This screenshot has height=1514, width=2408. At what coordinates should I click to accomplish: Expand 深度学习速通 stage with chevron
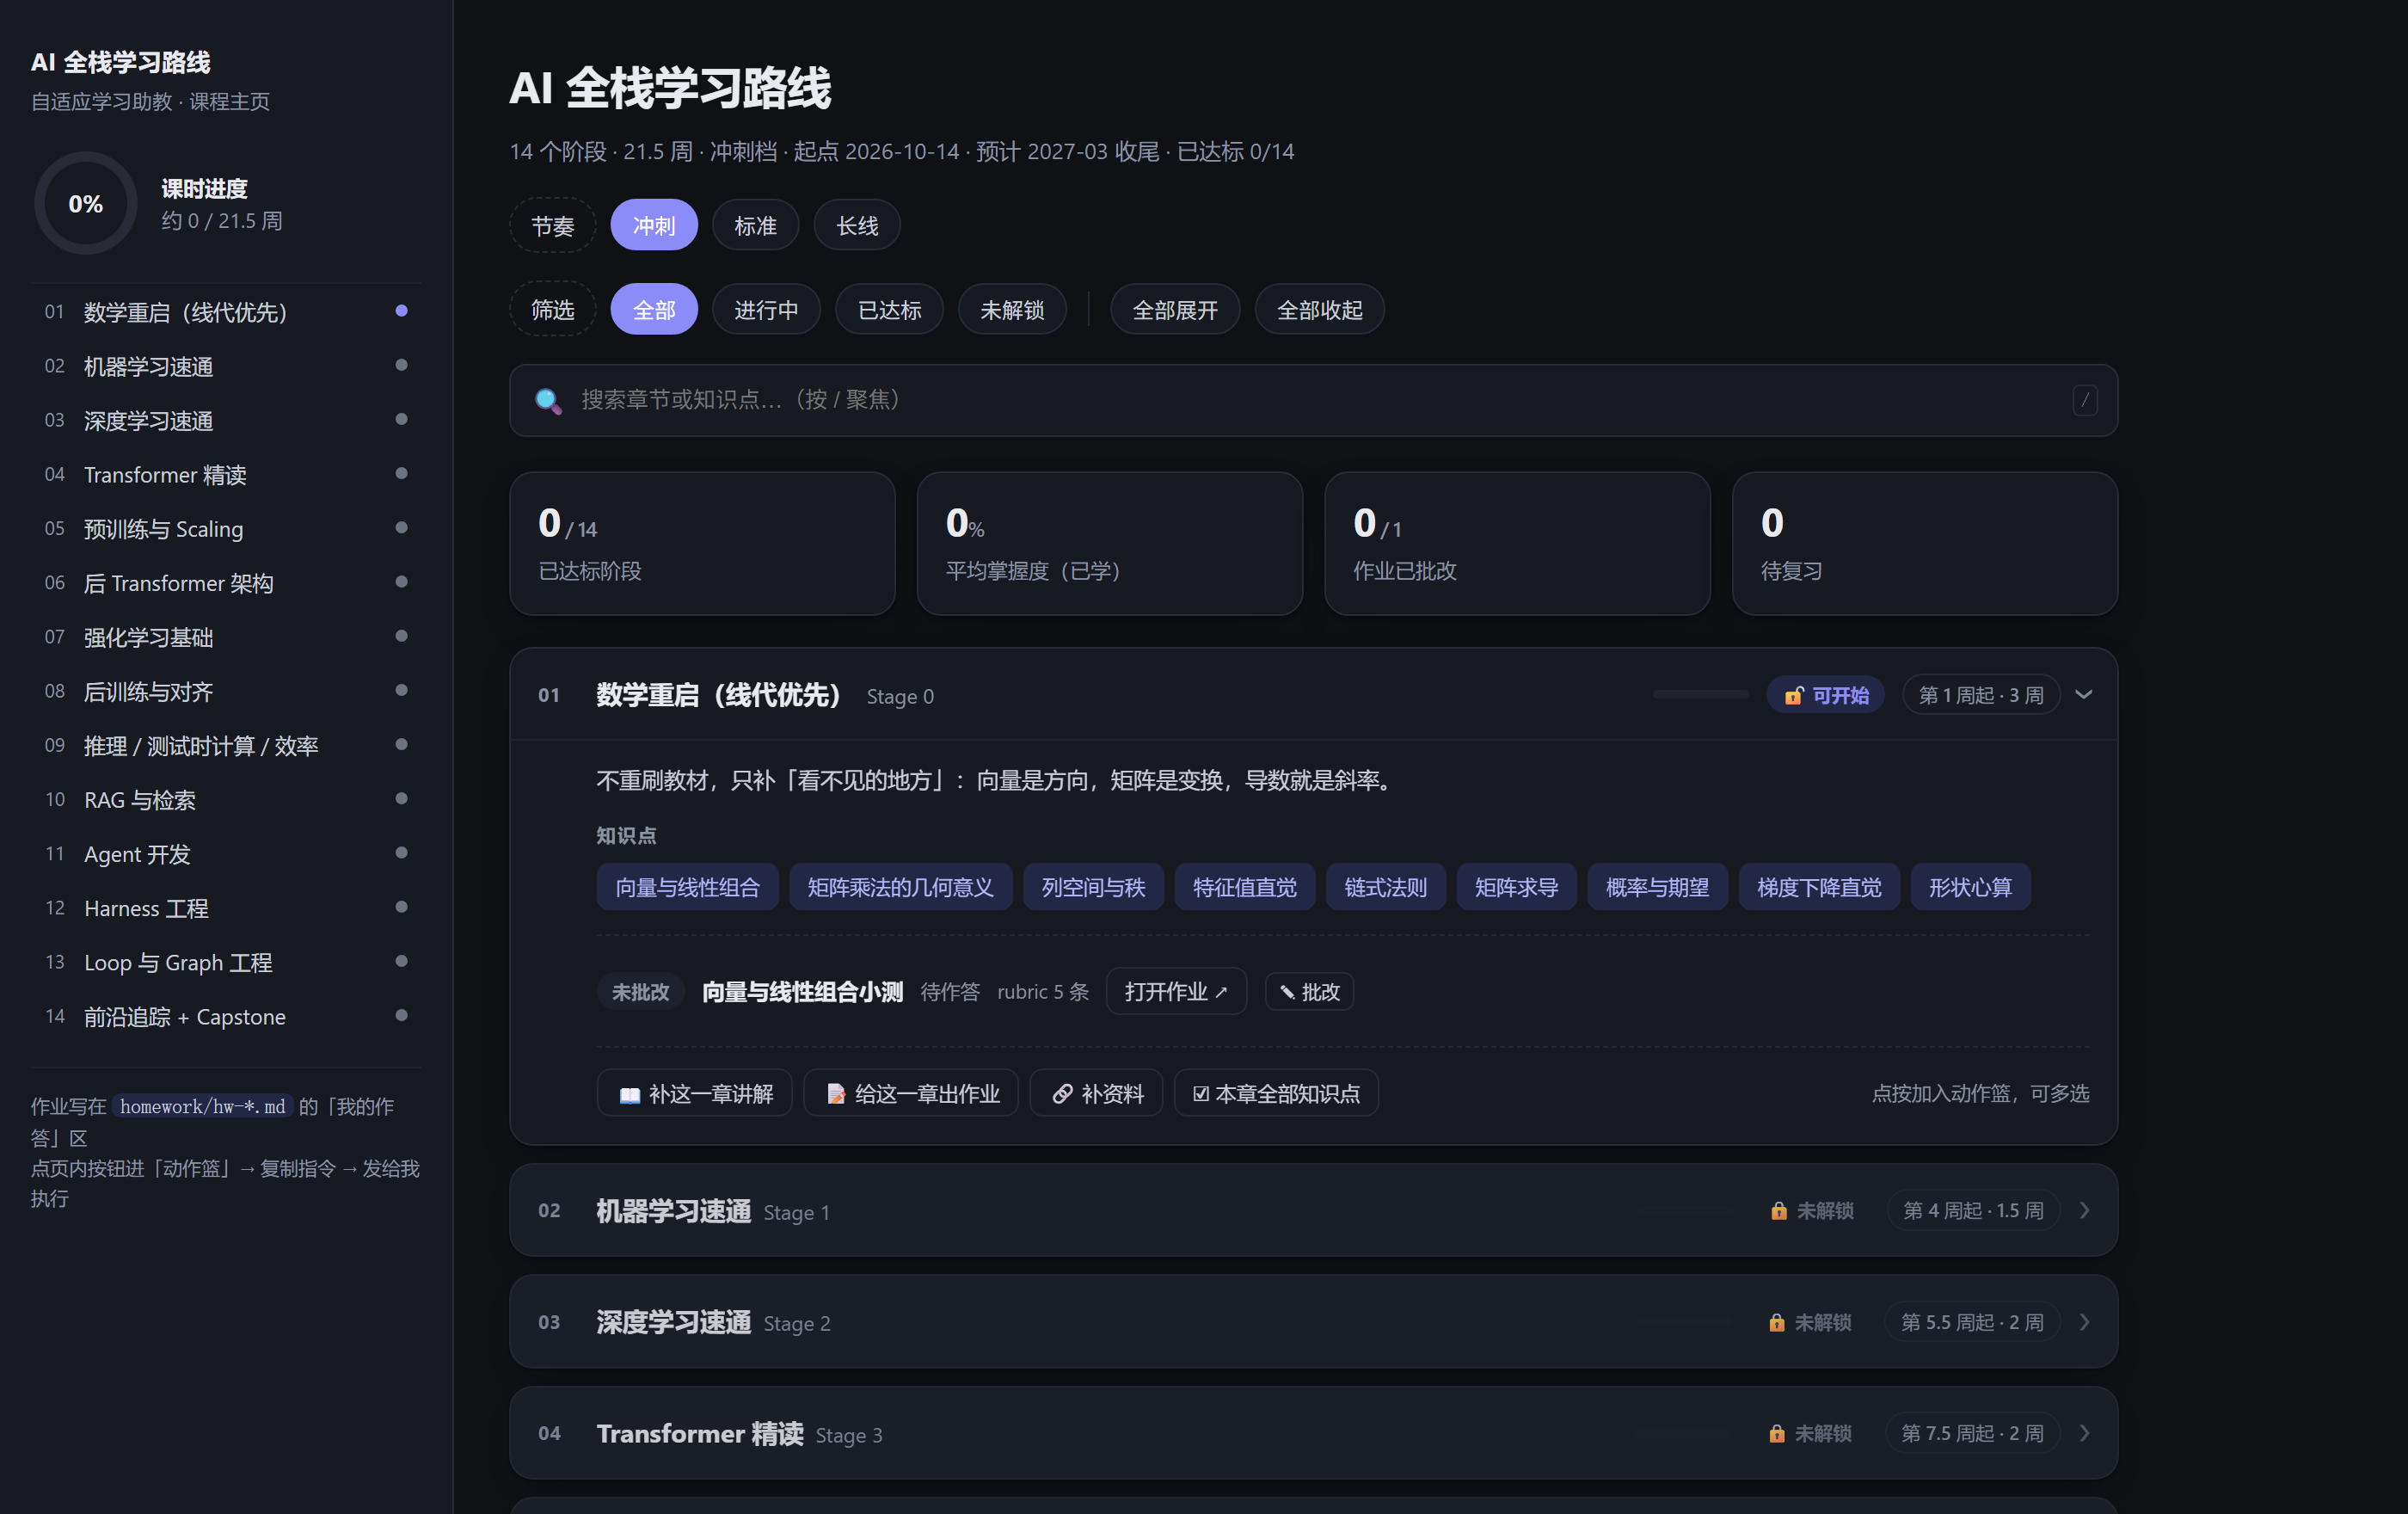[x=2085, y=1322]
